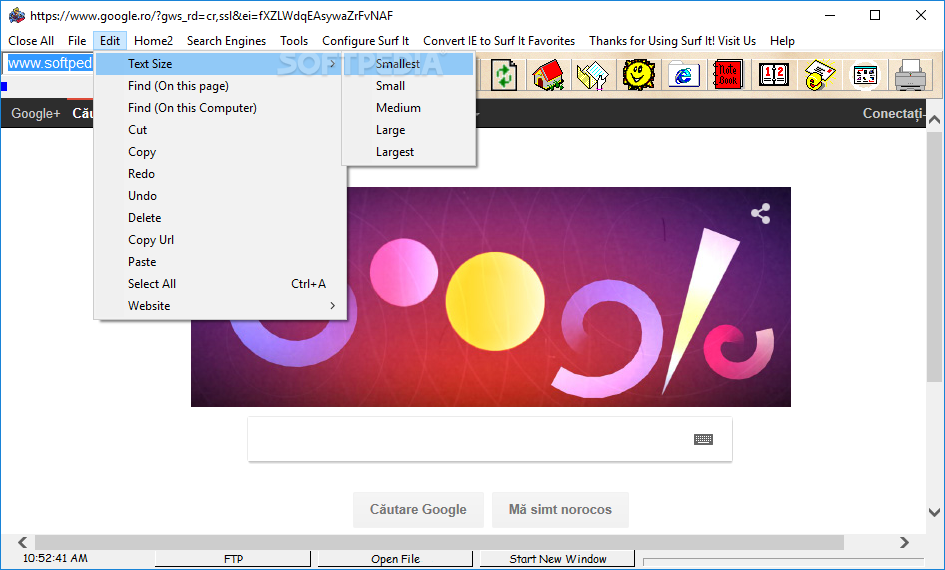Image resolution: width=945 pixels, height=570 pixels.
Task: Open the File menu
Action: tap(77, 40)
